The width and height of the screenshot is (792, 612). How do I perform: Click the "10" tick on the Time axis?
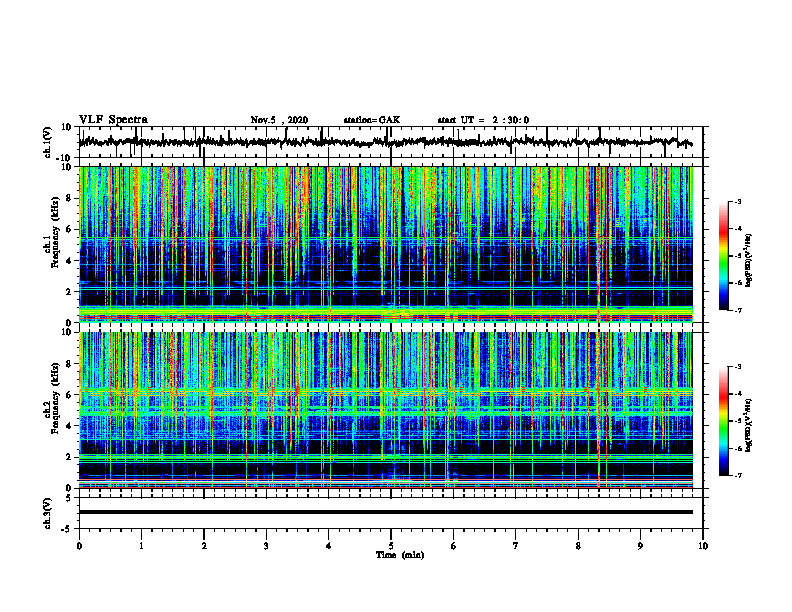[x=703, y=546]
